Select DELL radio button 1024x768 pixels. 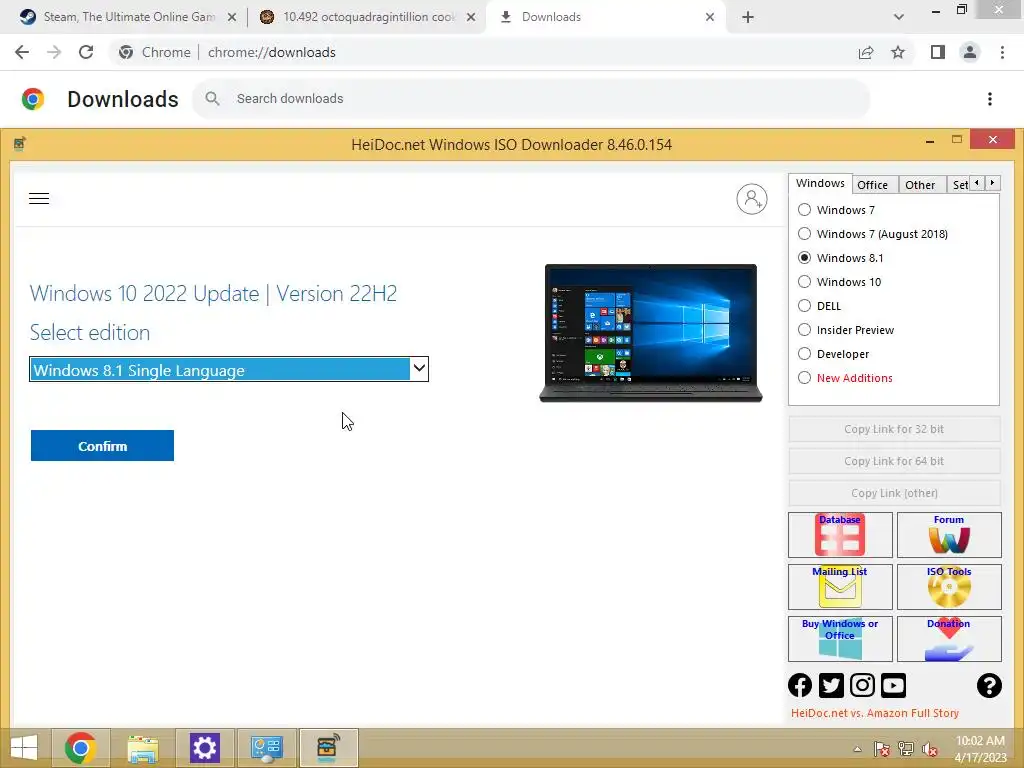coord(805,306)
